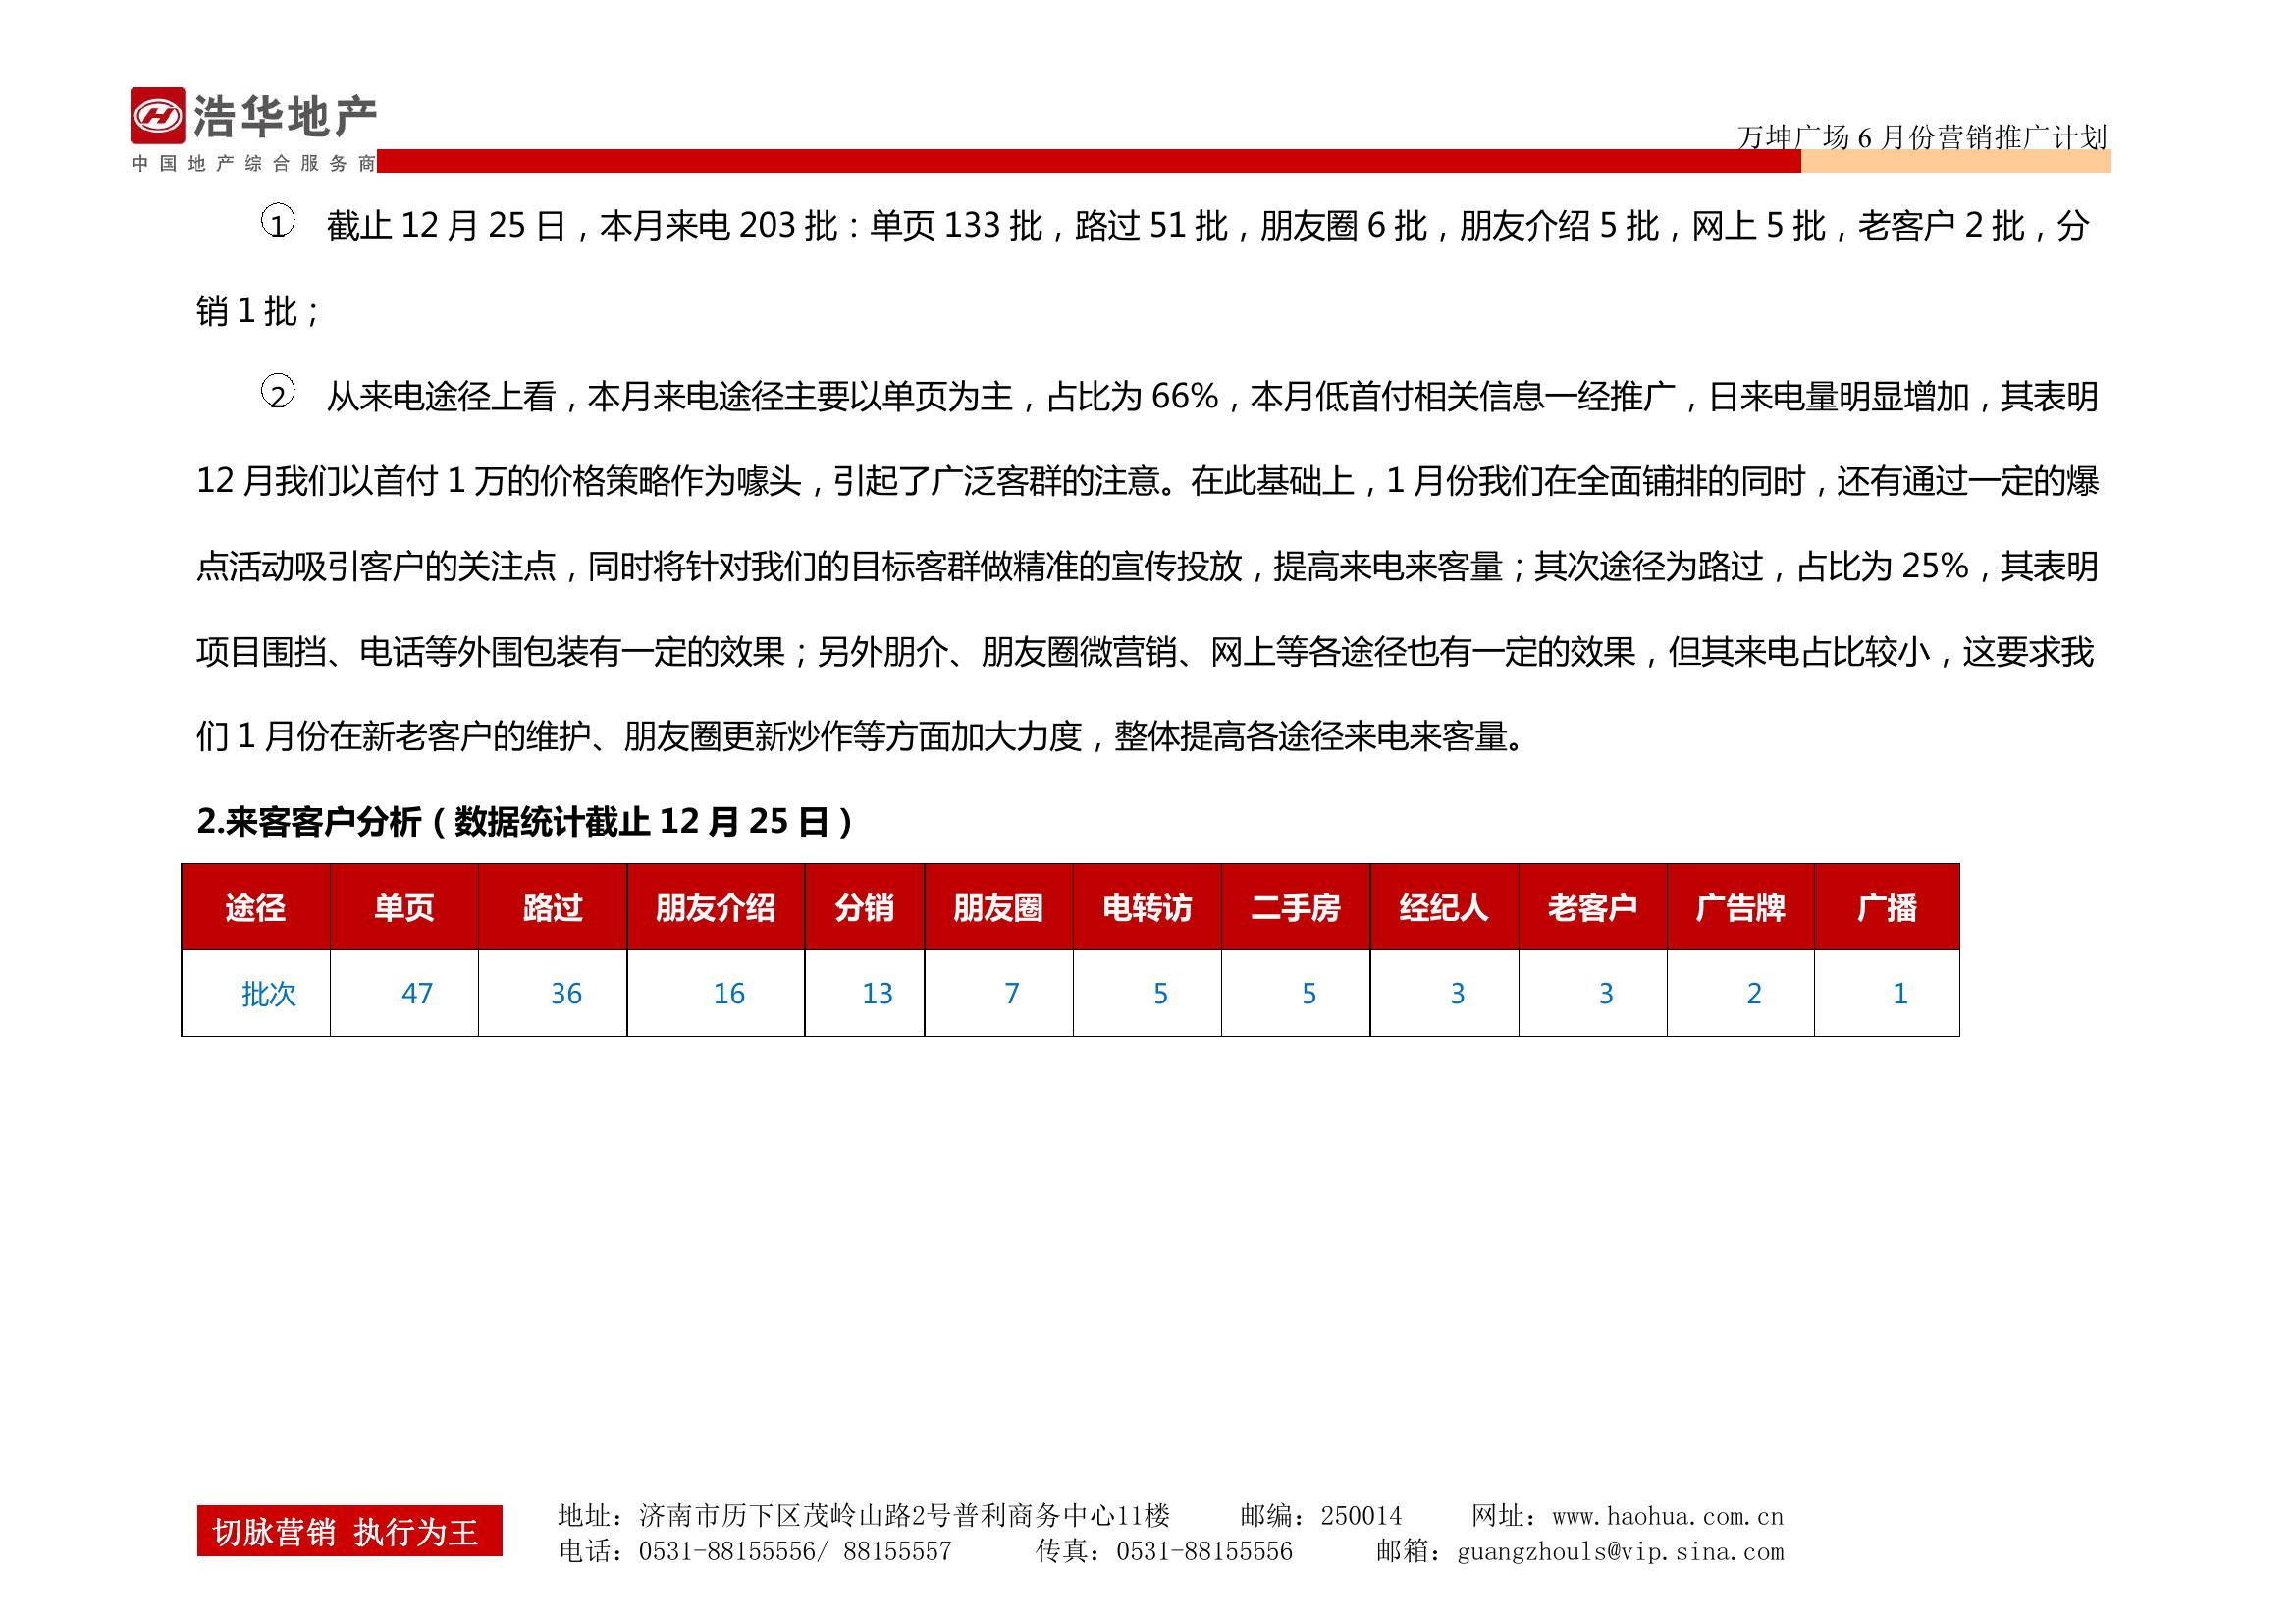Image resolution: width=2296 pixels, height=1624 pixels.
Task: Click the circled number 2 bullet
Action: click(277, 393)
